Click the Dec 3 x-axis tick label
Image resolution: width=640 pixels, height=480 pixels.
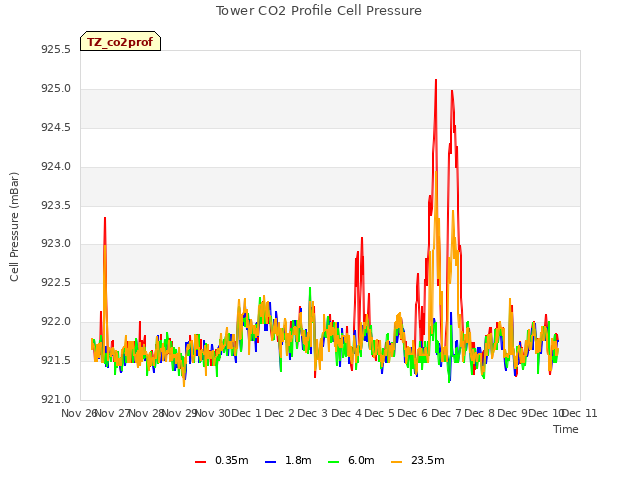click(313, 413)
